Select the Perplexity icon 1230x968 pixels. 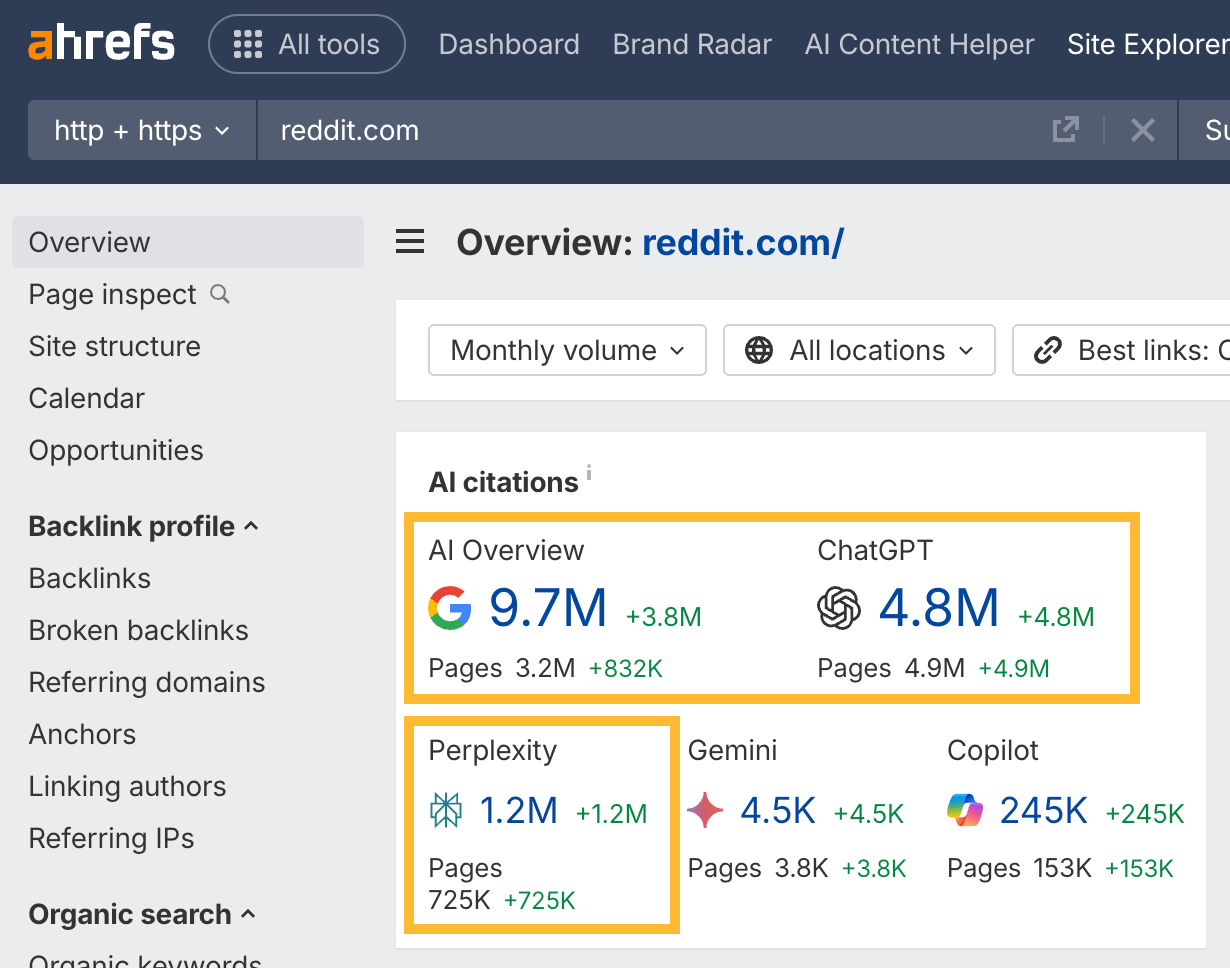coord(446,810)
